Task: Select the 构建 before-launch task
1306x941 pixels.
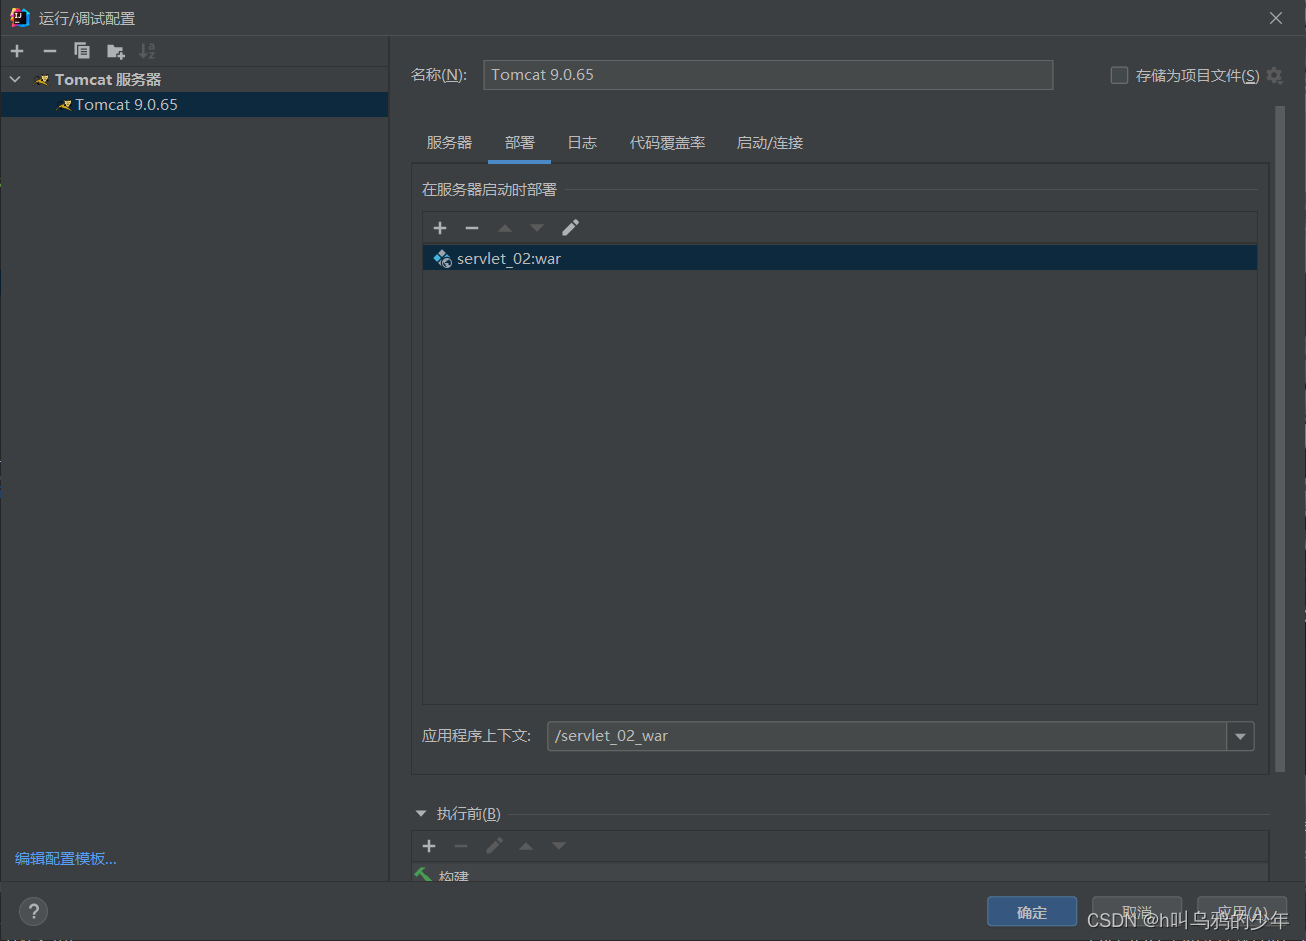Action: point(840,874)
